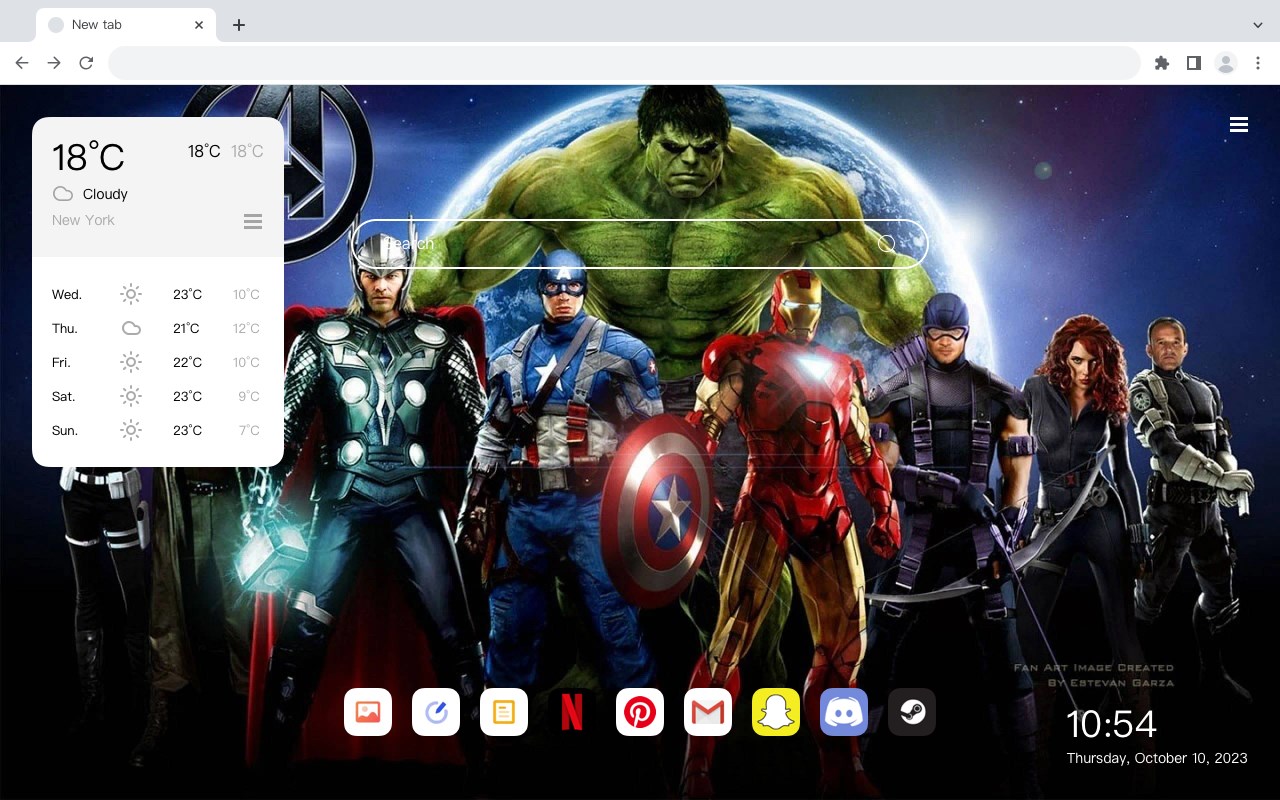The height and width of the screenshot is (800, 1280).
Task: Reload the page
Action: [x=86, y=63]
